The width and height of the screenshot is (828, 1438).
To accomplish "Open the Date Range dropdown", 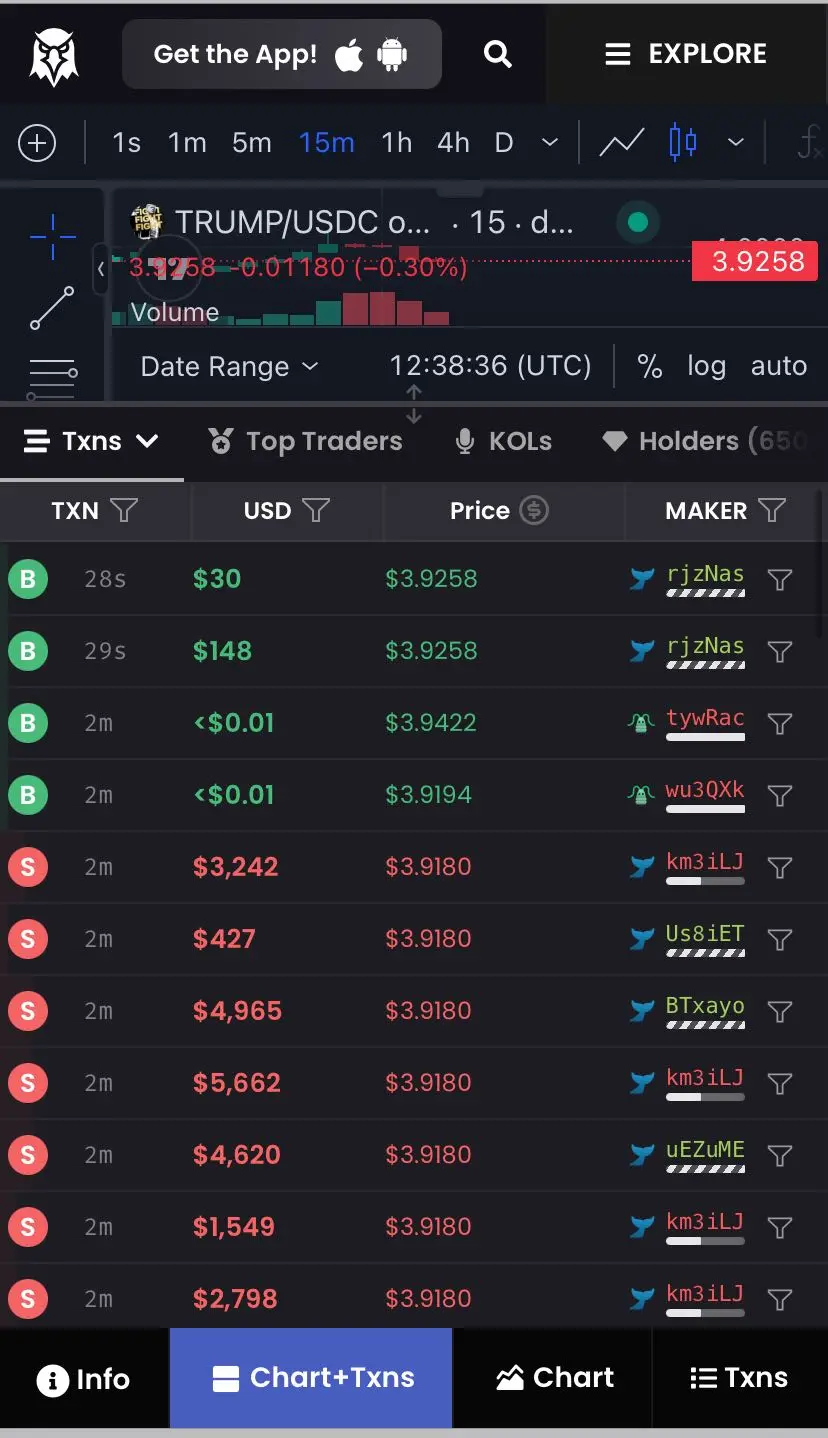I will [229, 367].
